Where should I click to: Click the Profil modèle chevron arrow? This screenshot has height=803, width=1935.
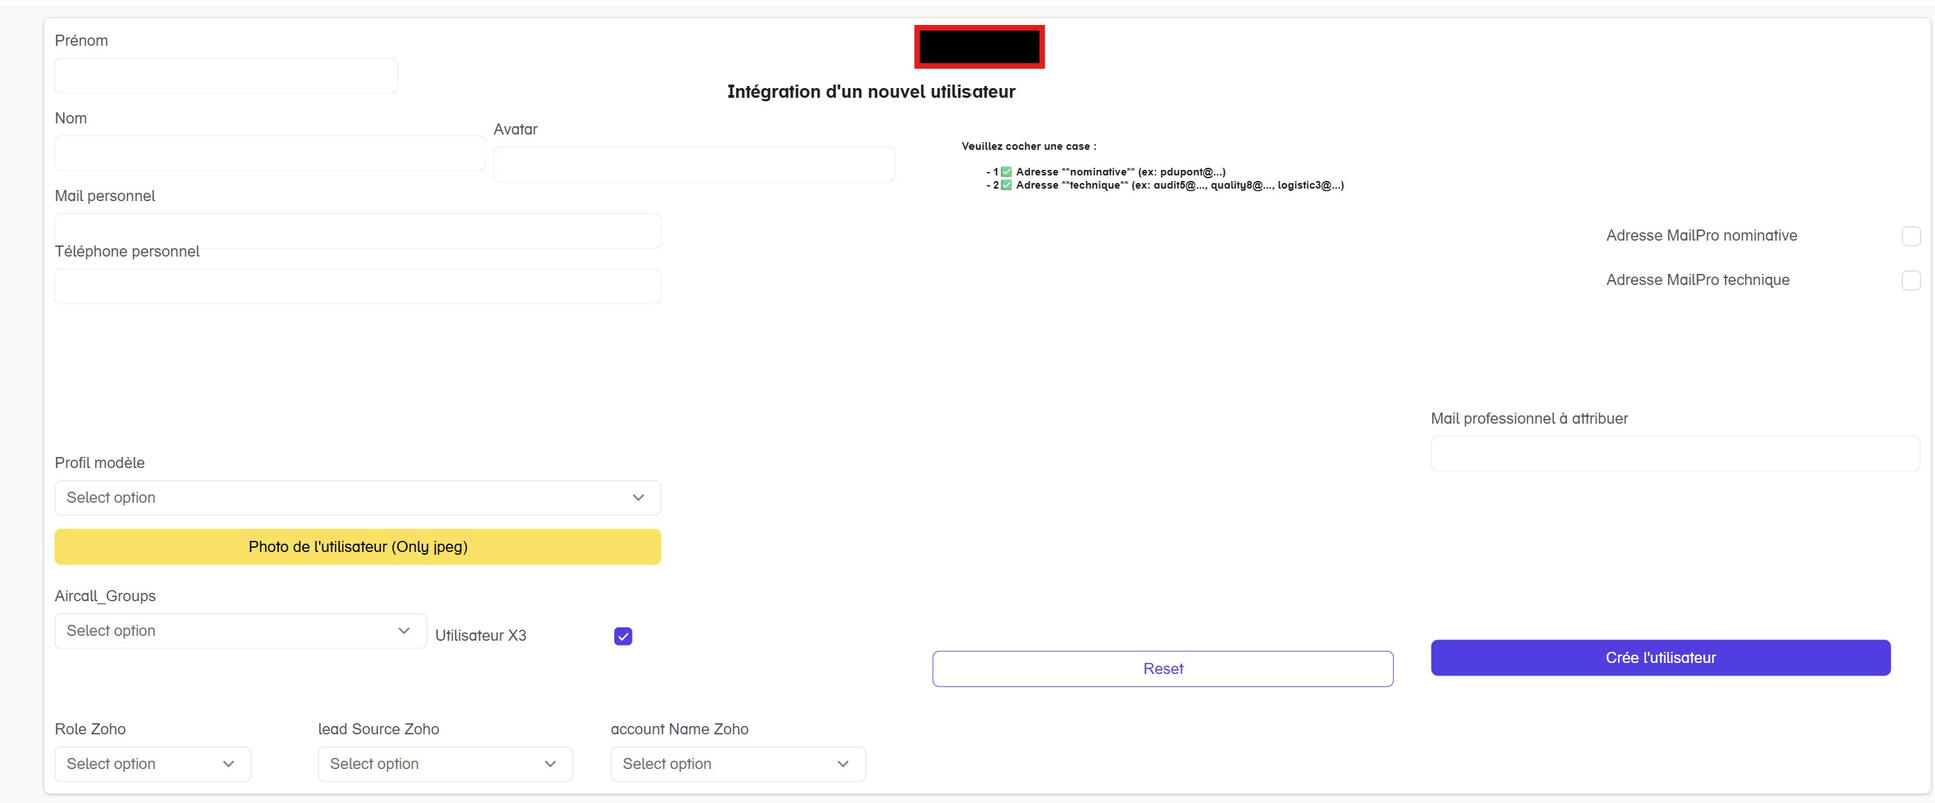point(638,498)
